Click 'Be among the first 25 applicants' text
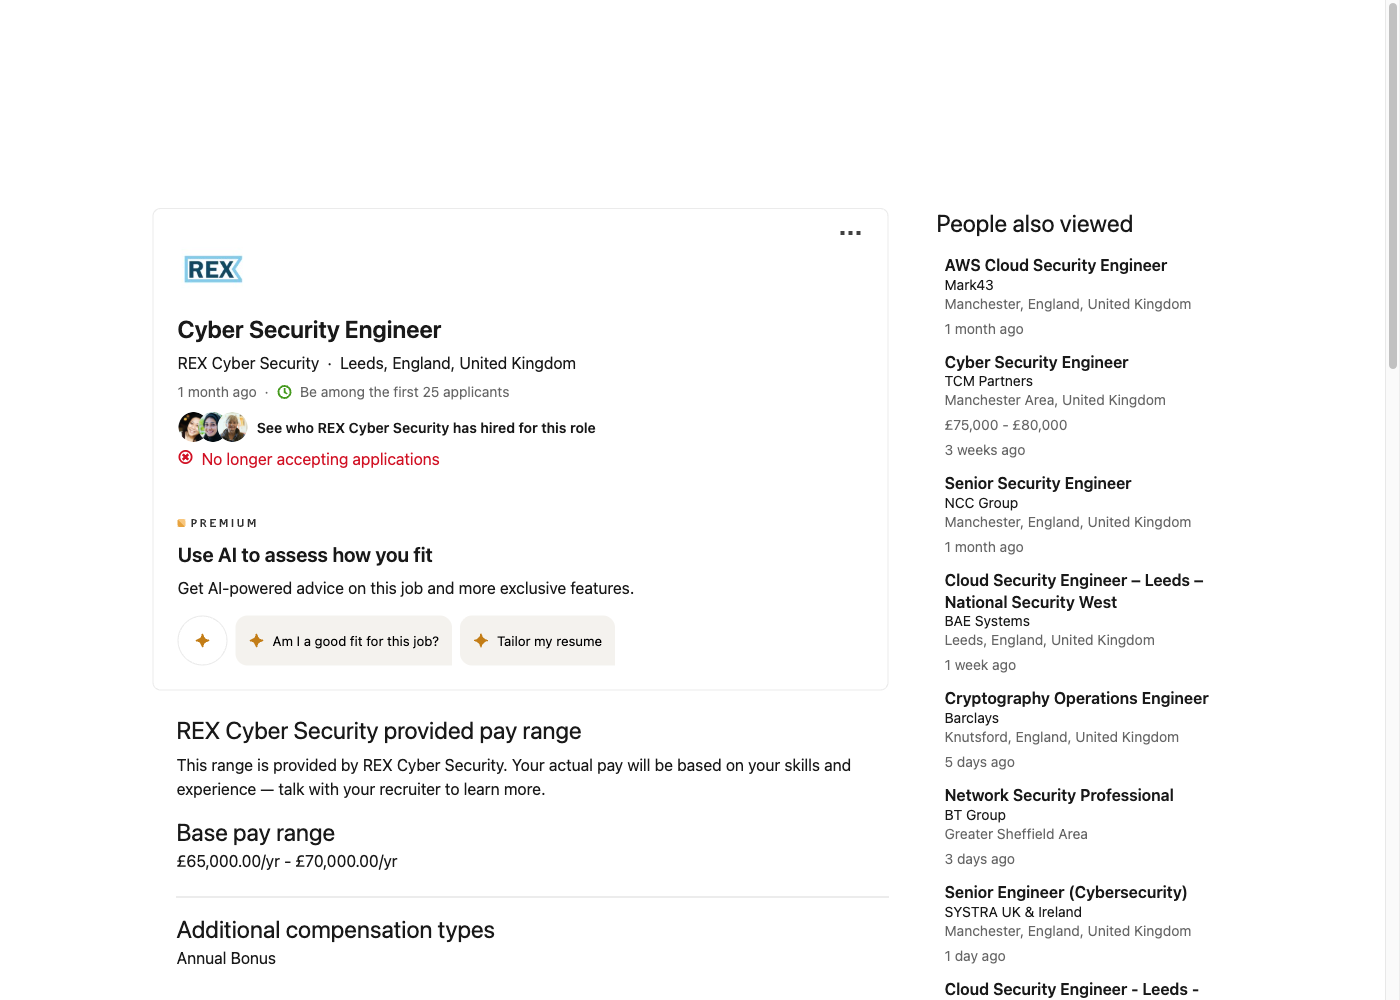This screenshot has height=1000, width=1400. click(404, 392)
